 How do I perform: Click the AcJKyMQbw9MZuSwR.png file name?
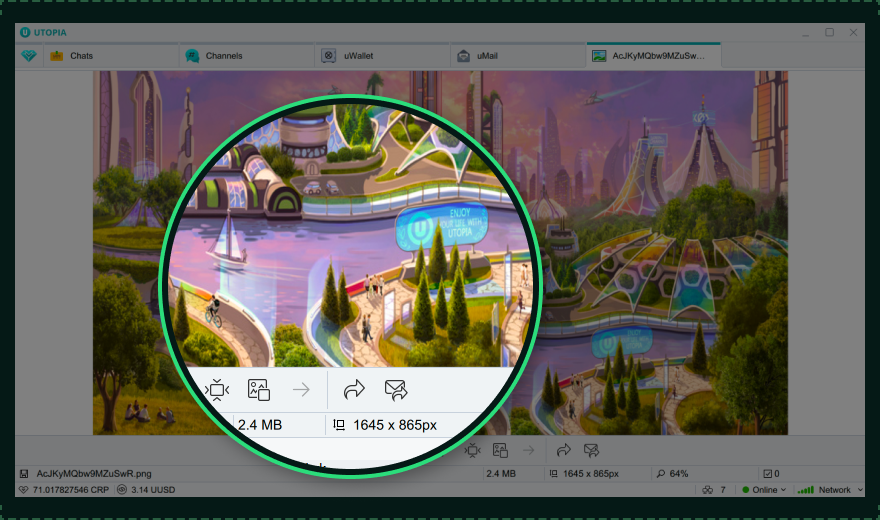tap(94, 473)
